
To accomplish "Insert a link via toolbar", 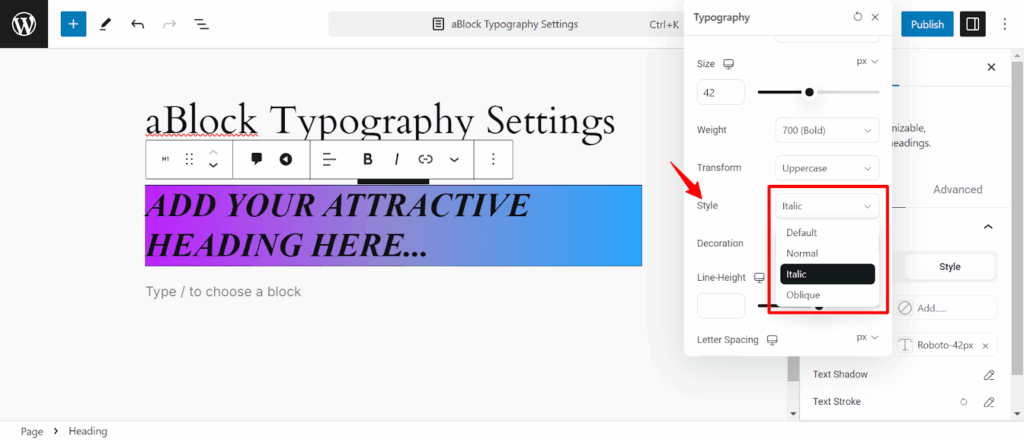I will pyautogui.click(x=425, y=159).
